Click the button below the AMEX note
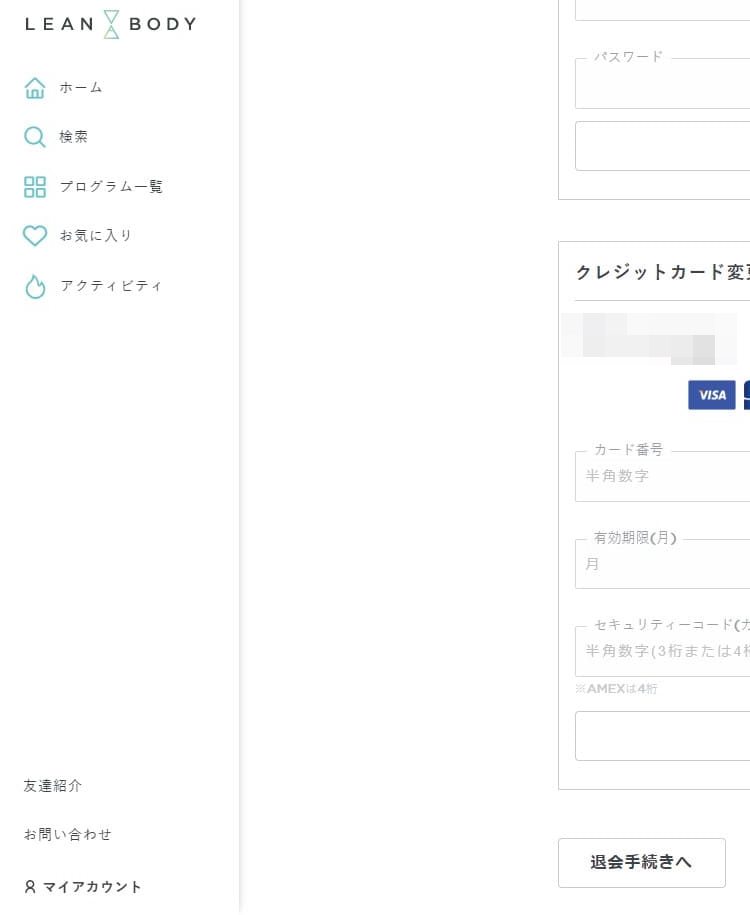The image size is (750, 915). pyautogui.click(x=662, y=736)
